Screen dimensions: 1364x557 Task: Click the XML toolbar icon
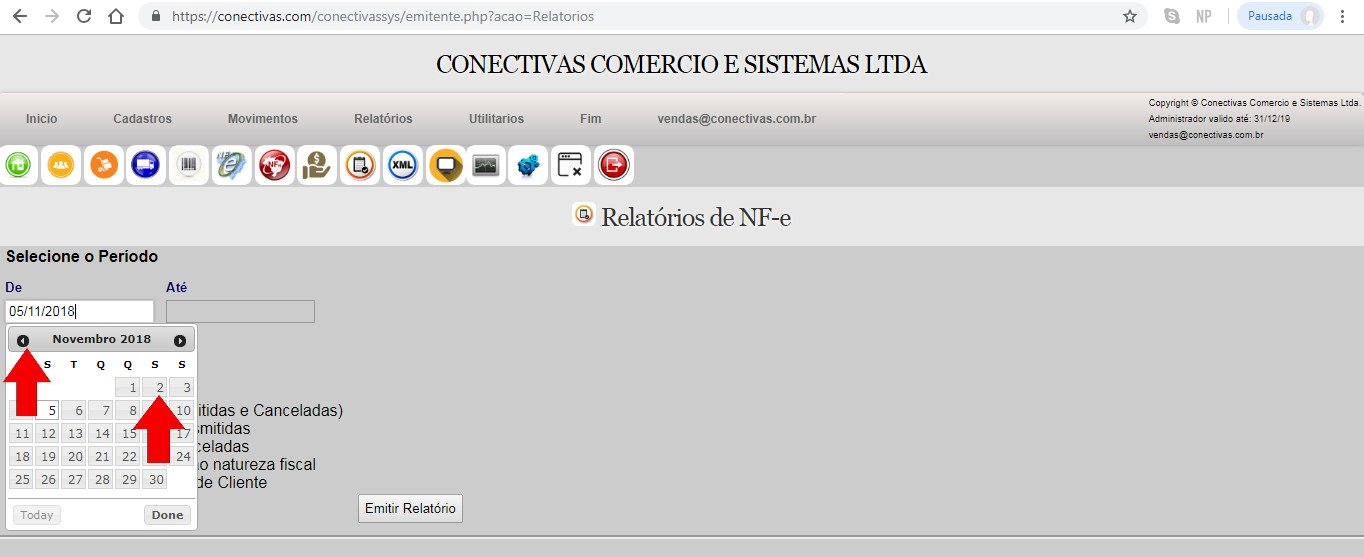(x=403, y=165)
